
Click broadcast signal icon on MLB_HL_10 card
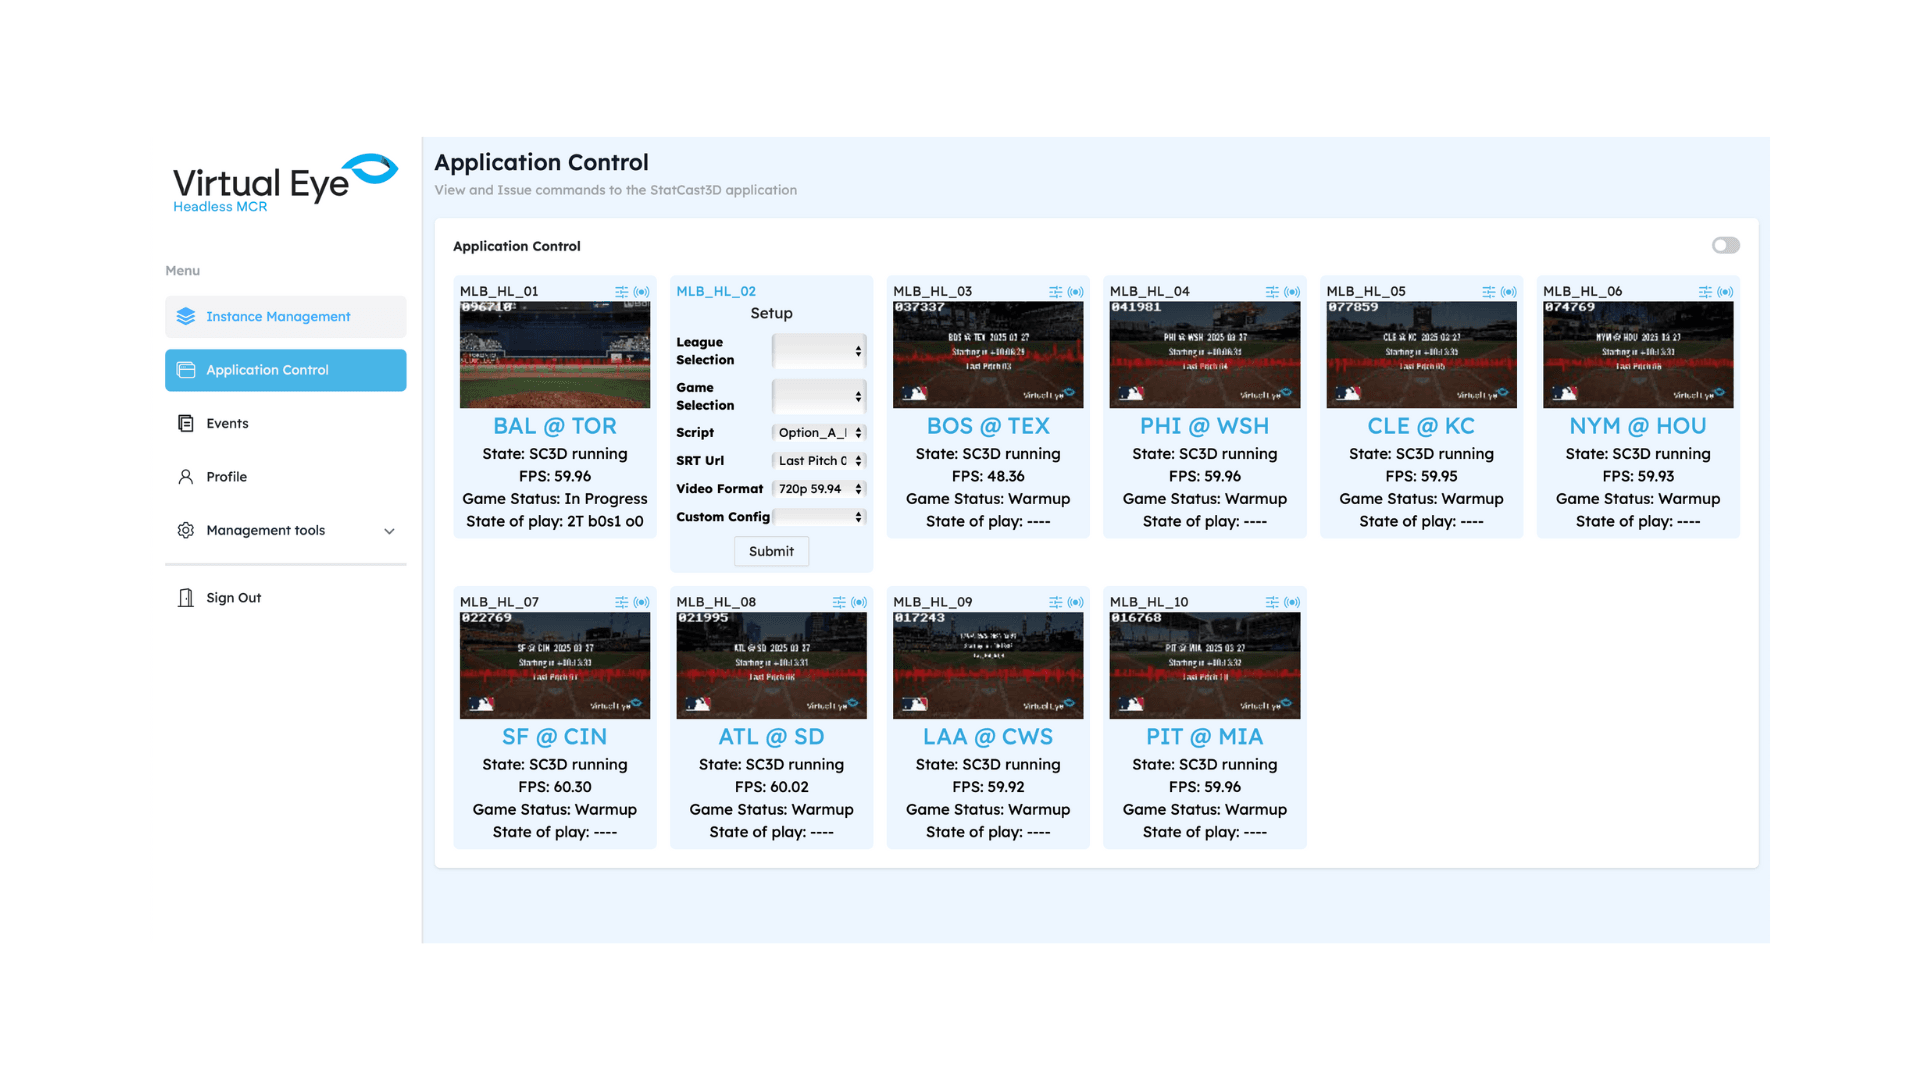[1292, 602]
